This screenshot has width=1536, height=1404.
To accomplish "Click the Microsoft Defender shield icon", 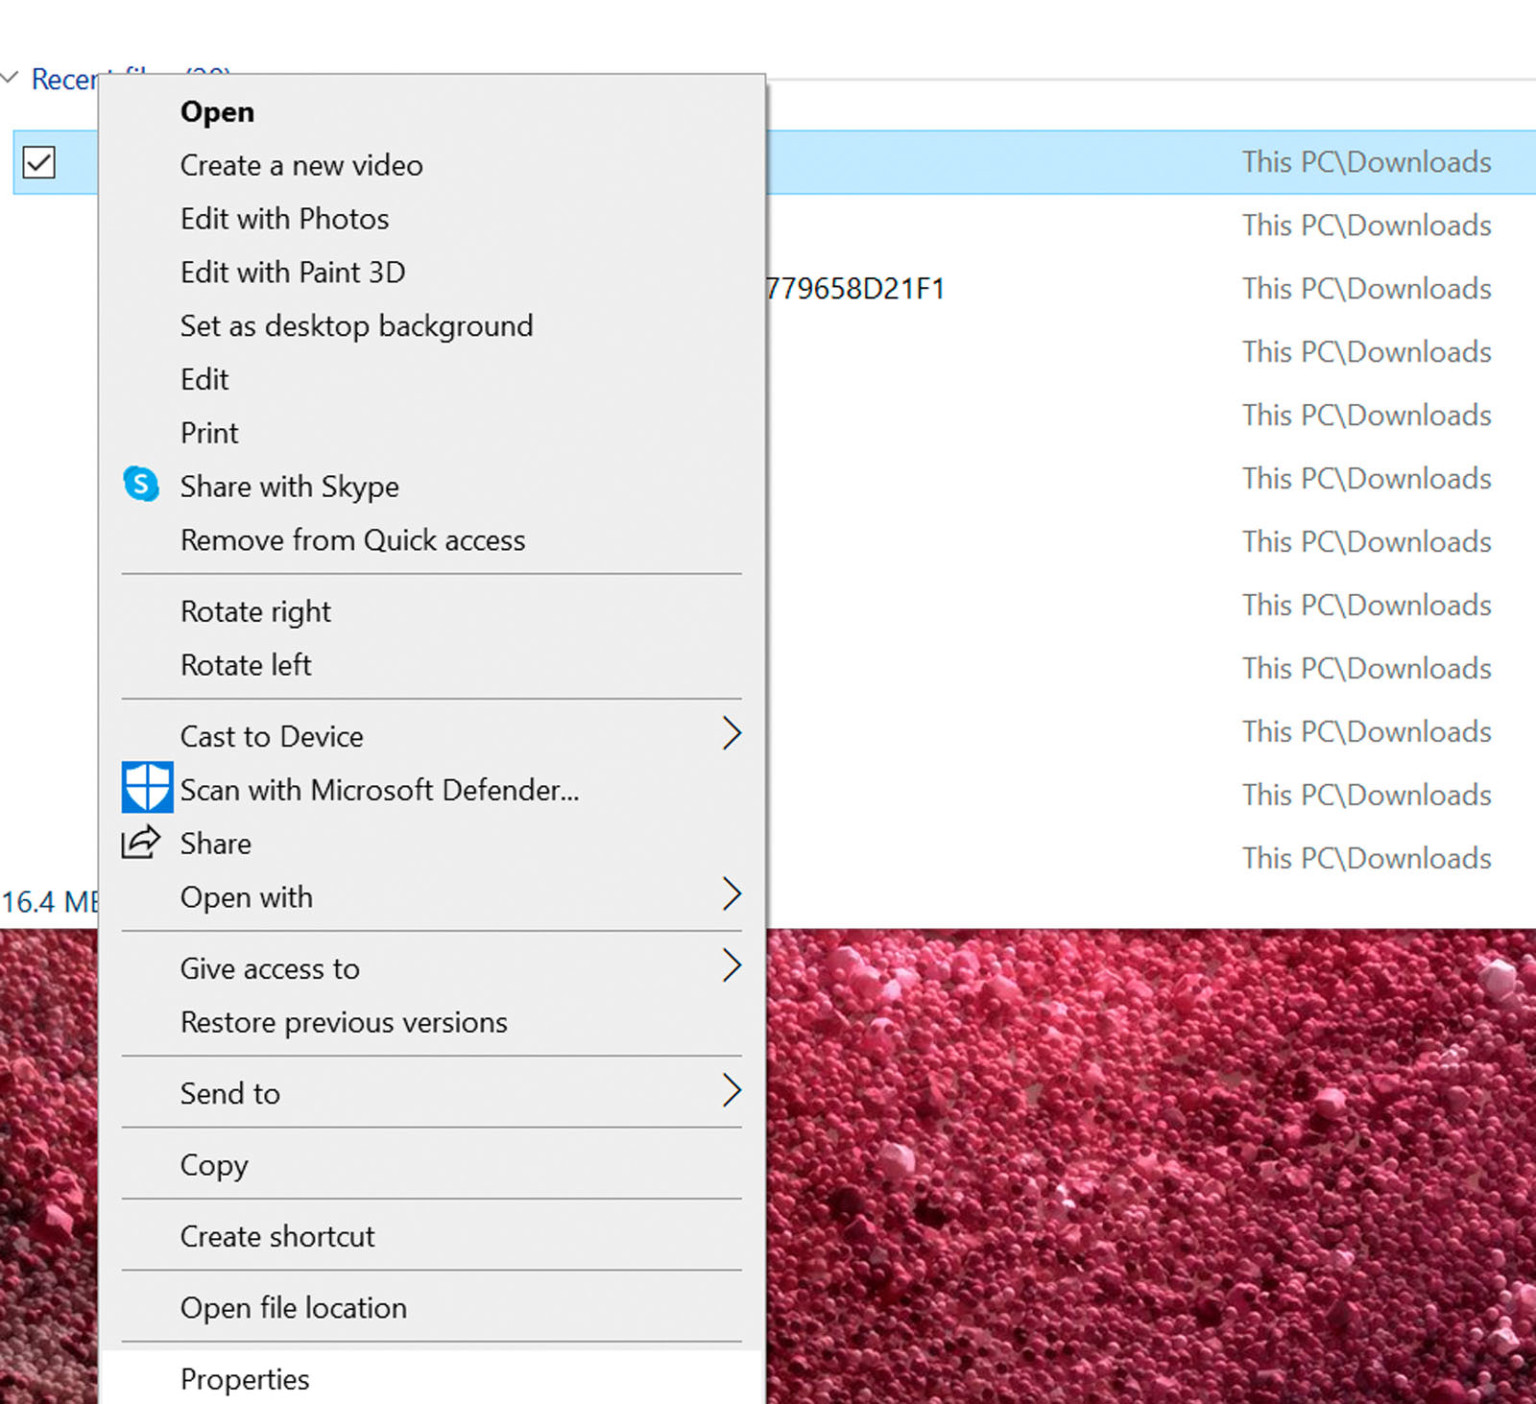I will 146,788.
